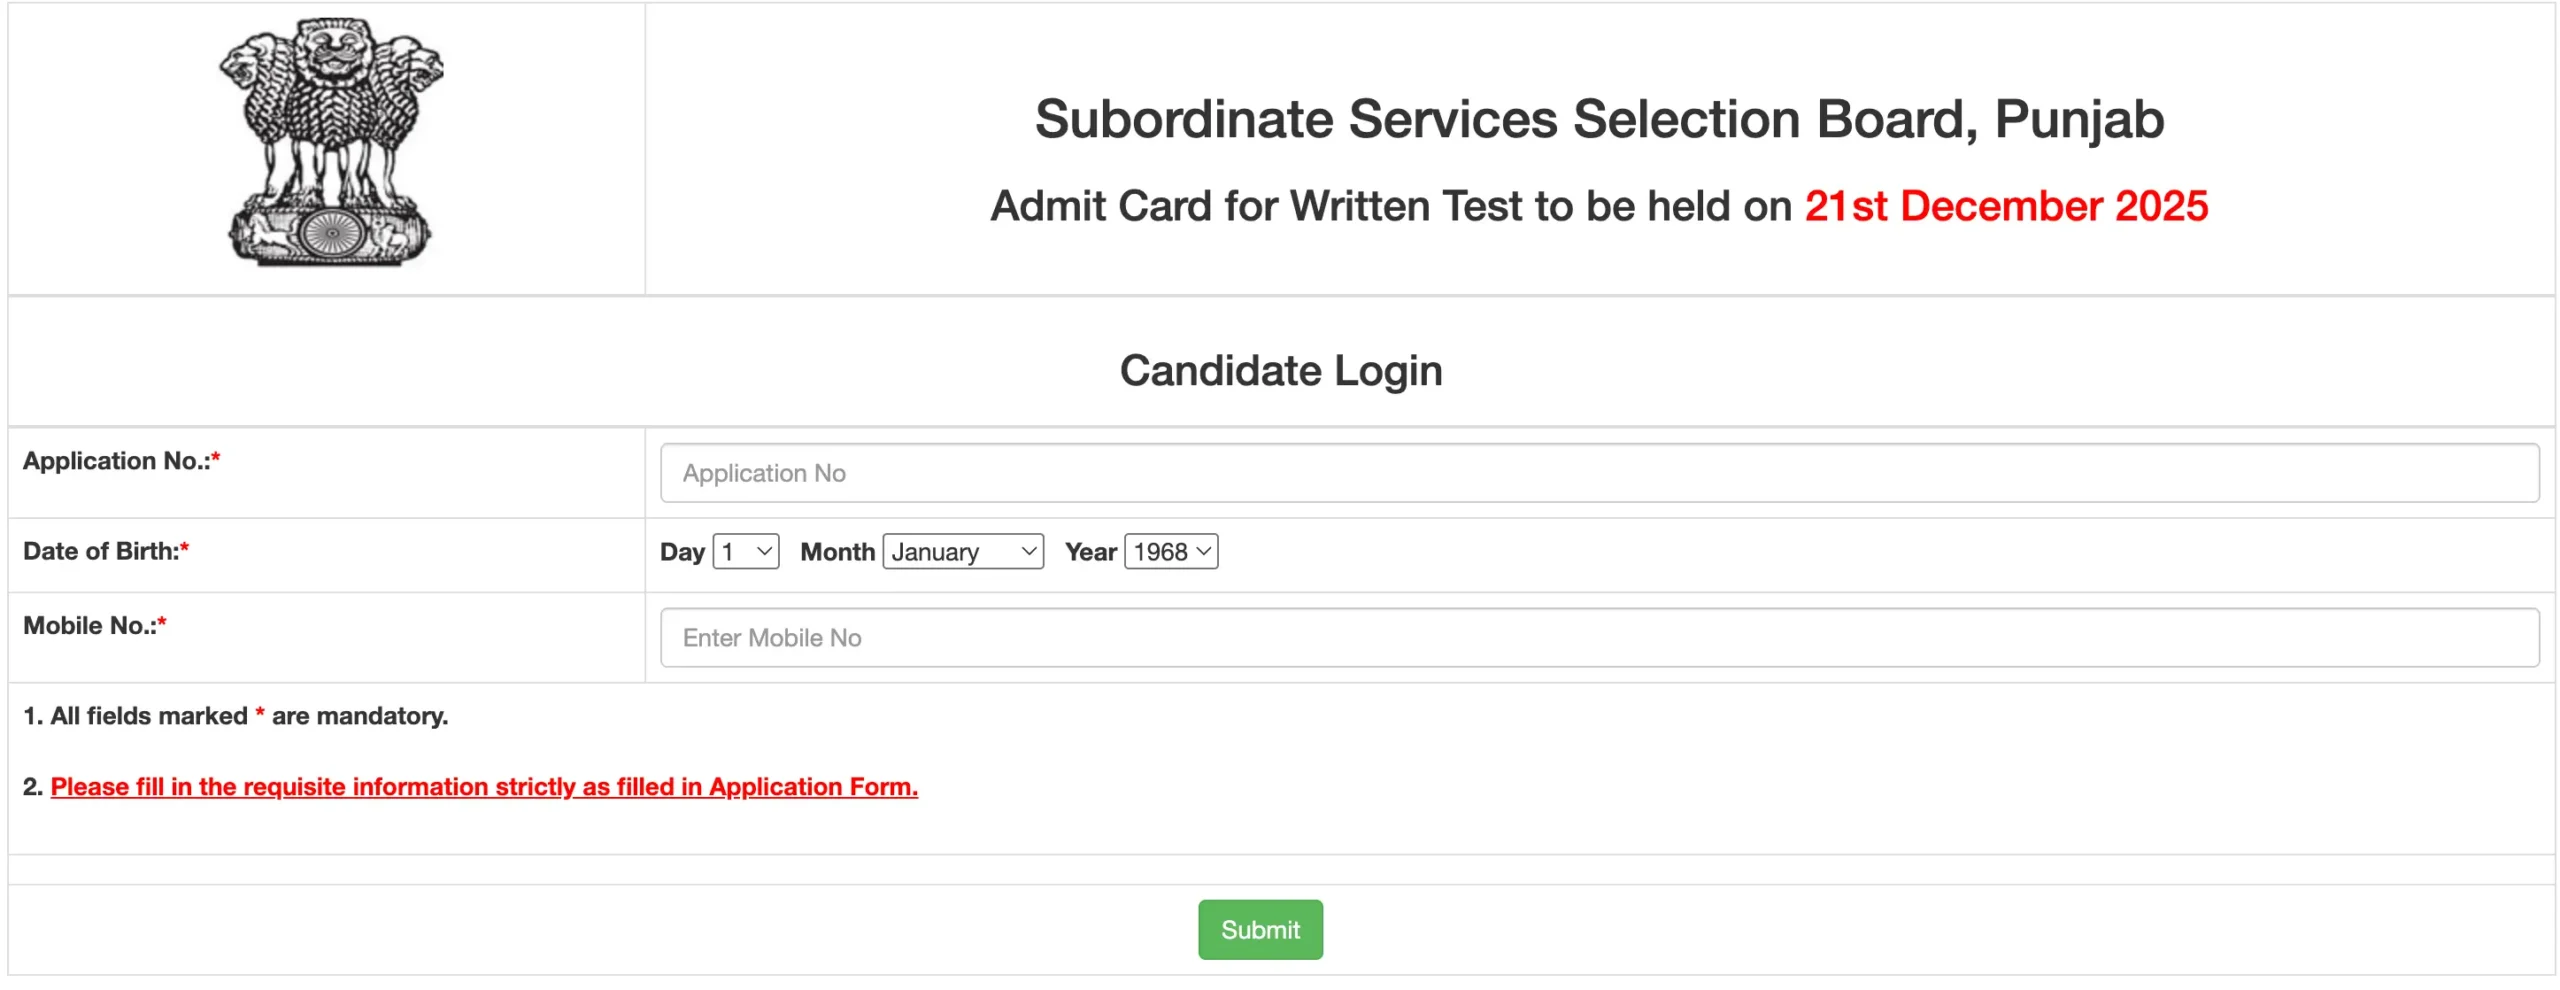Click the Year label text
The width and height of the screenshot is (2560, 990).
tap(1091, 551)
